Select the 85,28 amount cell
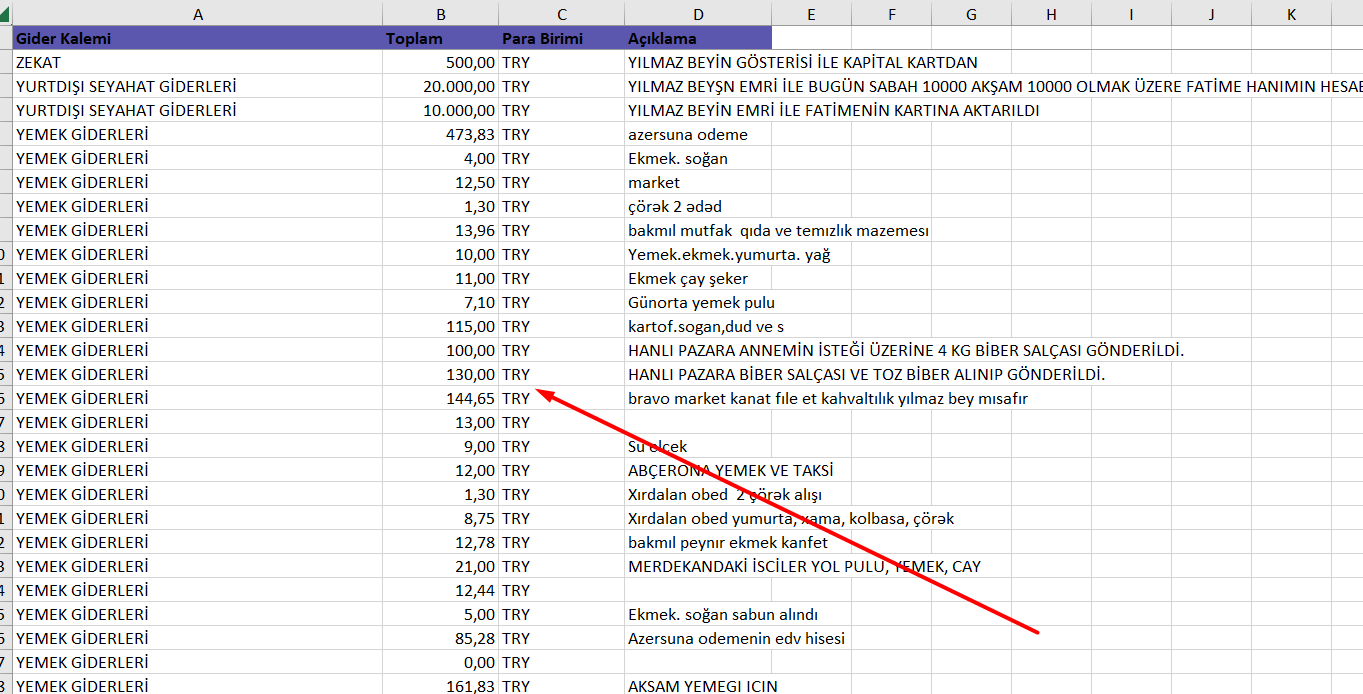Image resolution: width=1363 pixels, height=694 pixels. [x=440, y=638]
